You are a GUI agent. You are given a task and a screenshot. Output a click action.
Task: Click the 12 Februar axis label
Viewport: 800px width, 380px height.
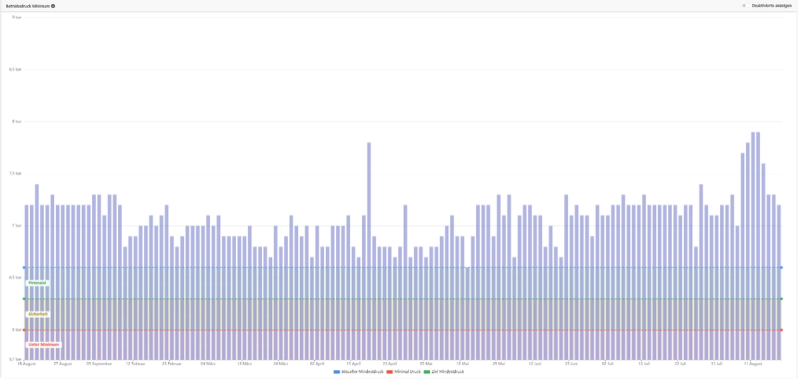coord(135,364)
